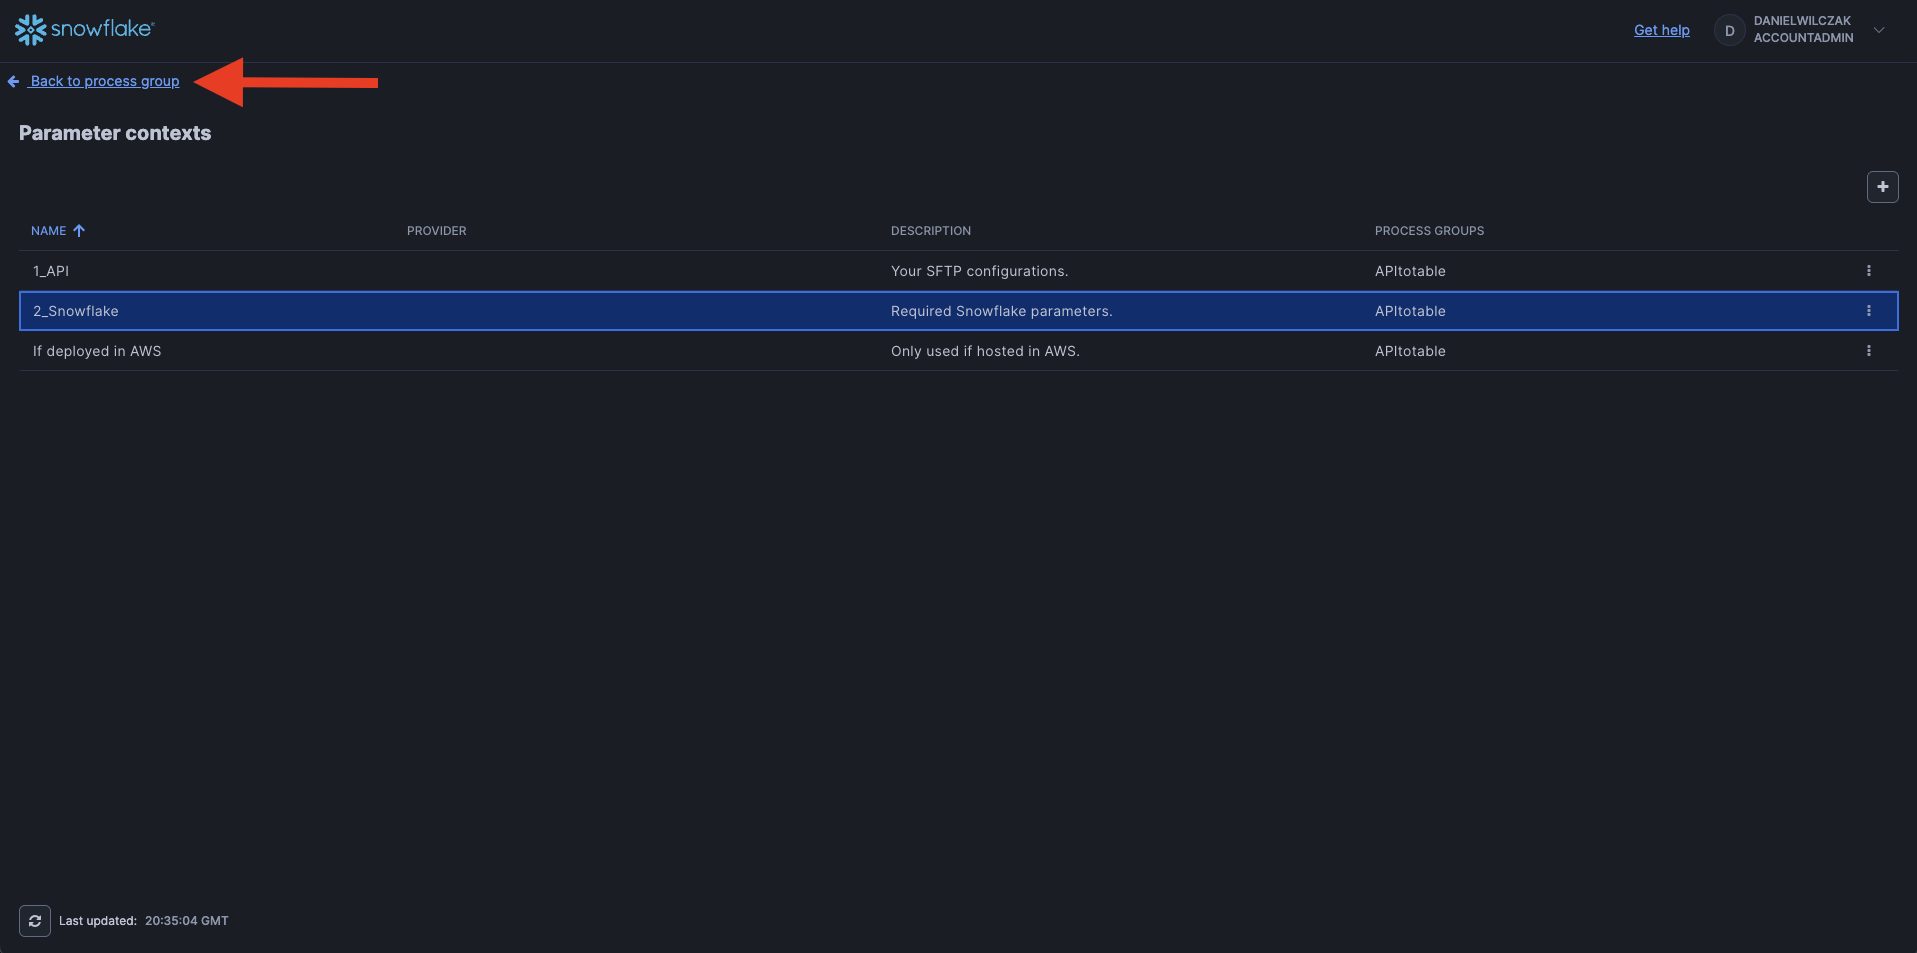1917x953 pixels.
Task: Click the PROCESS GROUPS column header
Action: click(x=1429, y=231)
